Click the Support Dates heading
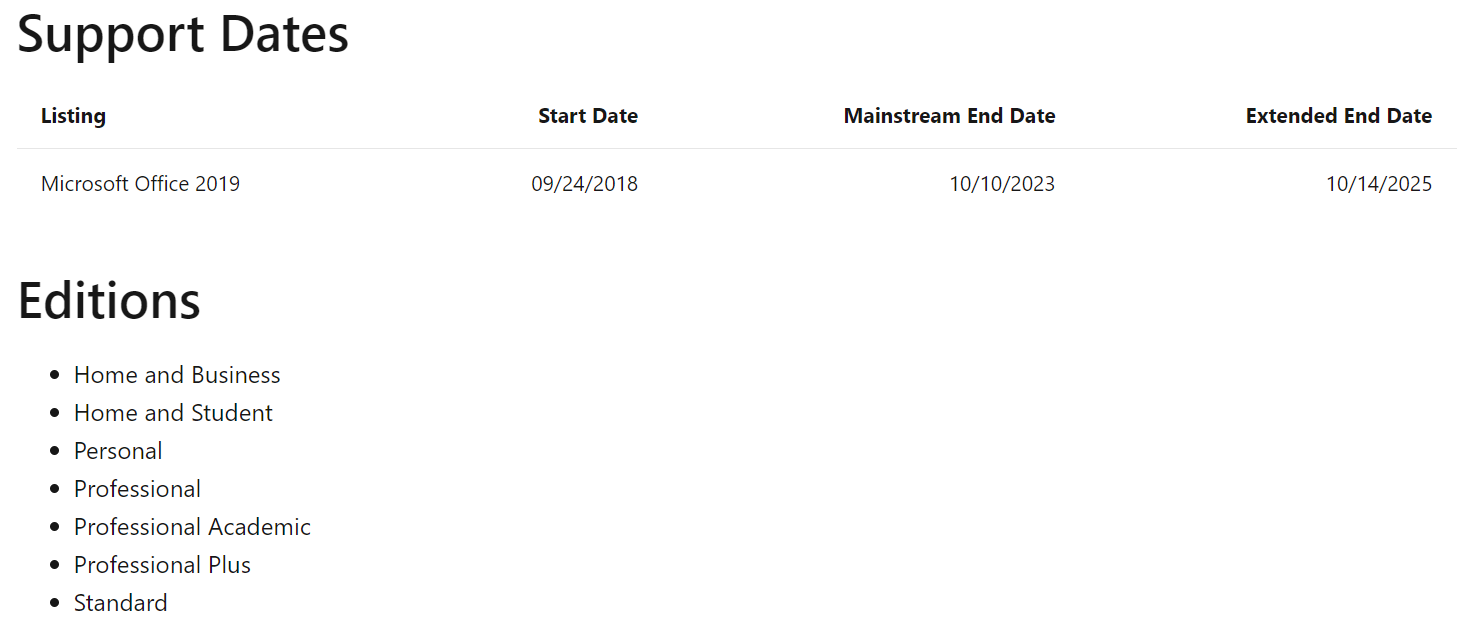 pos(183,35)
